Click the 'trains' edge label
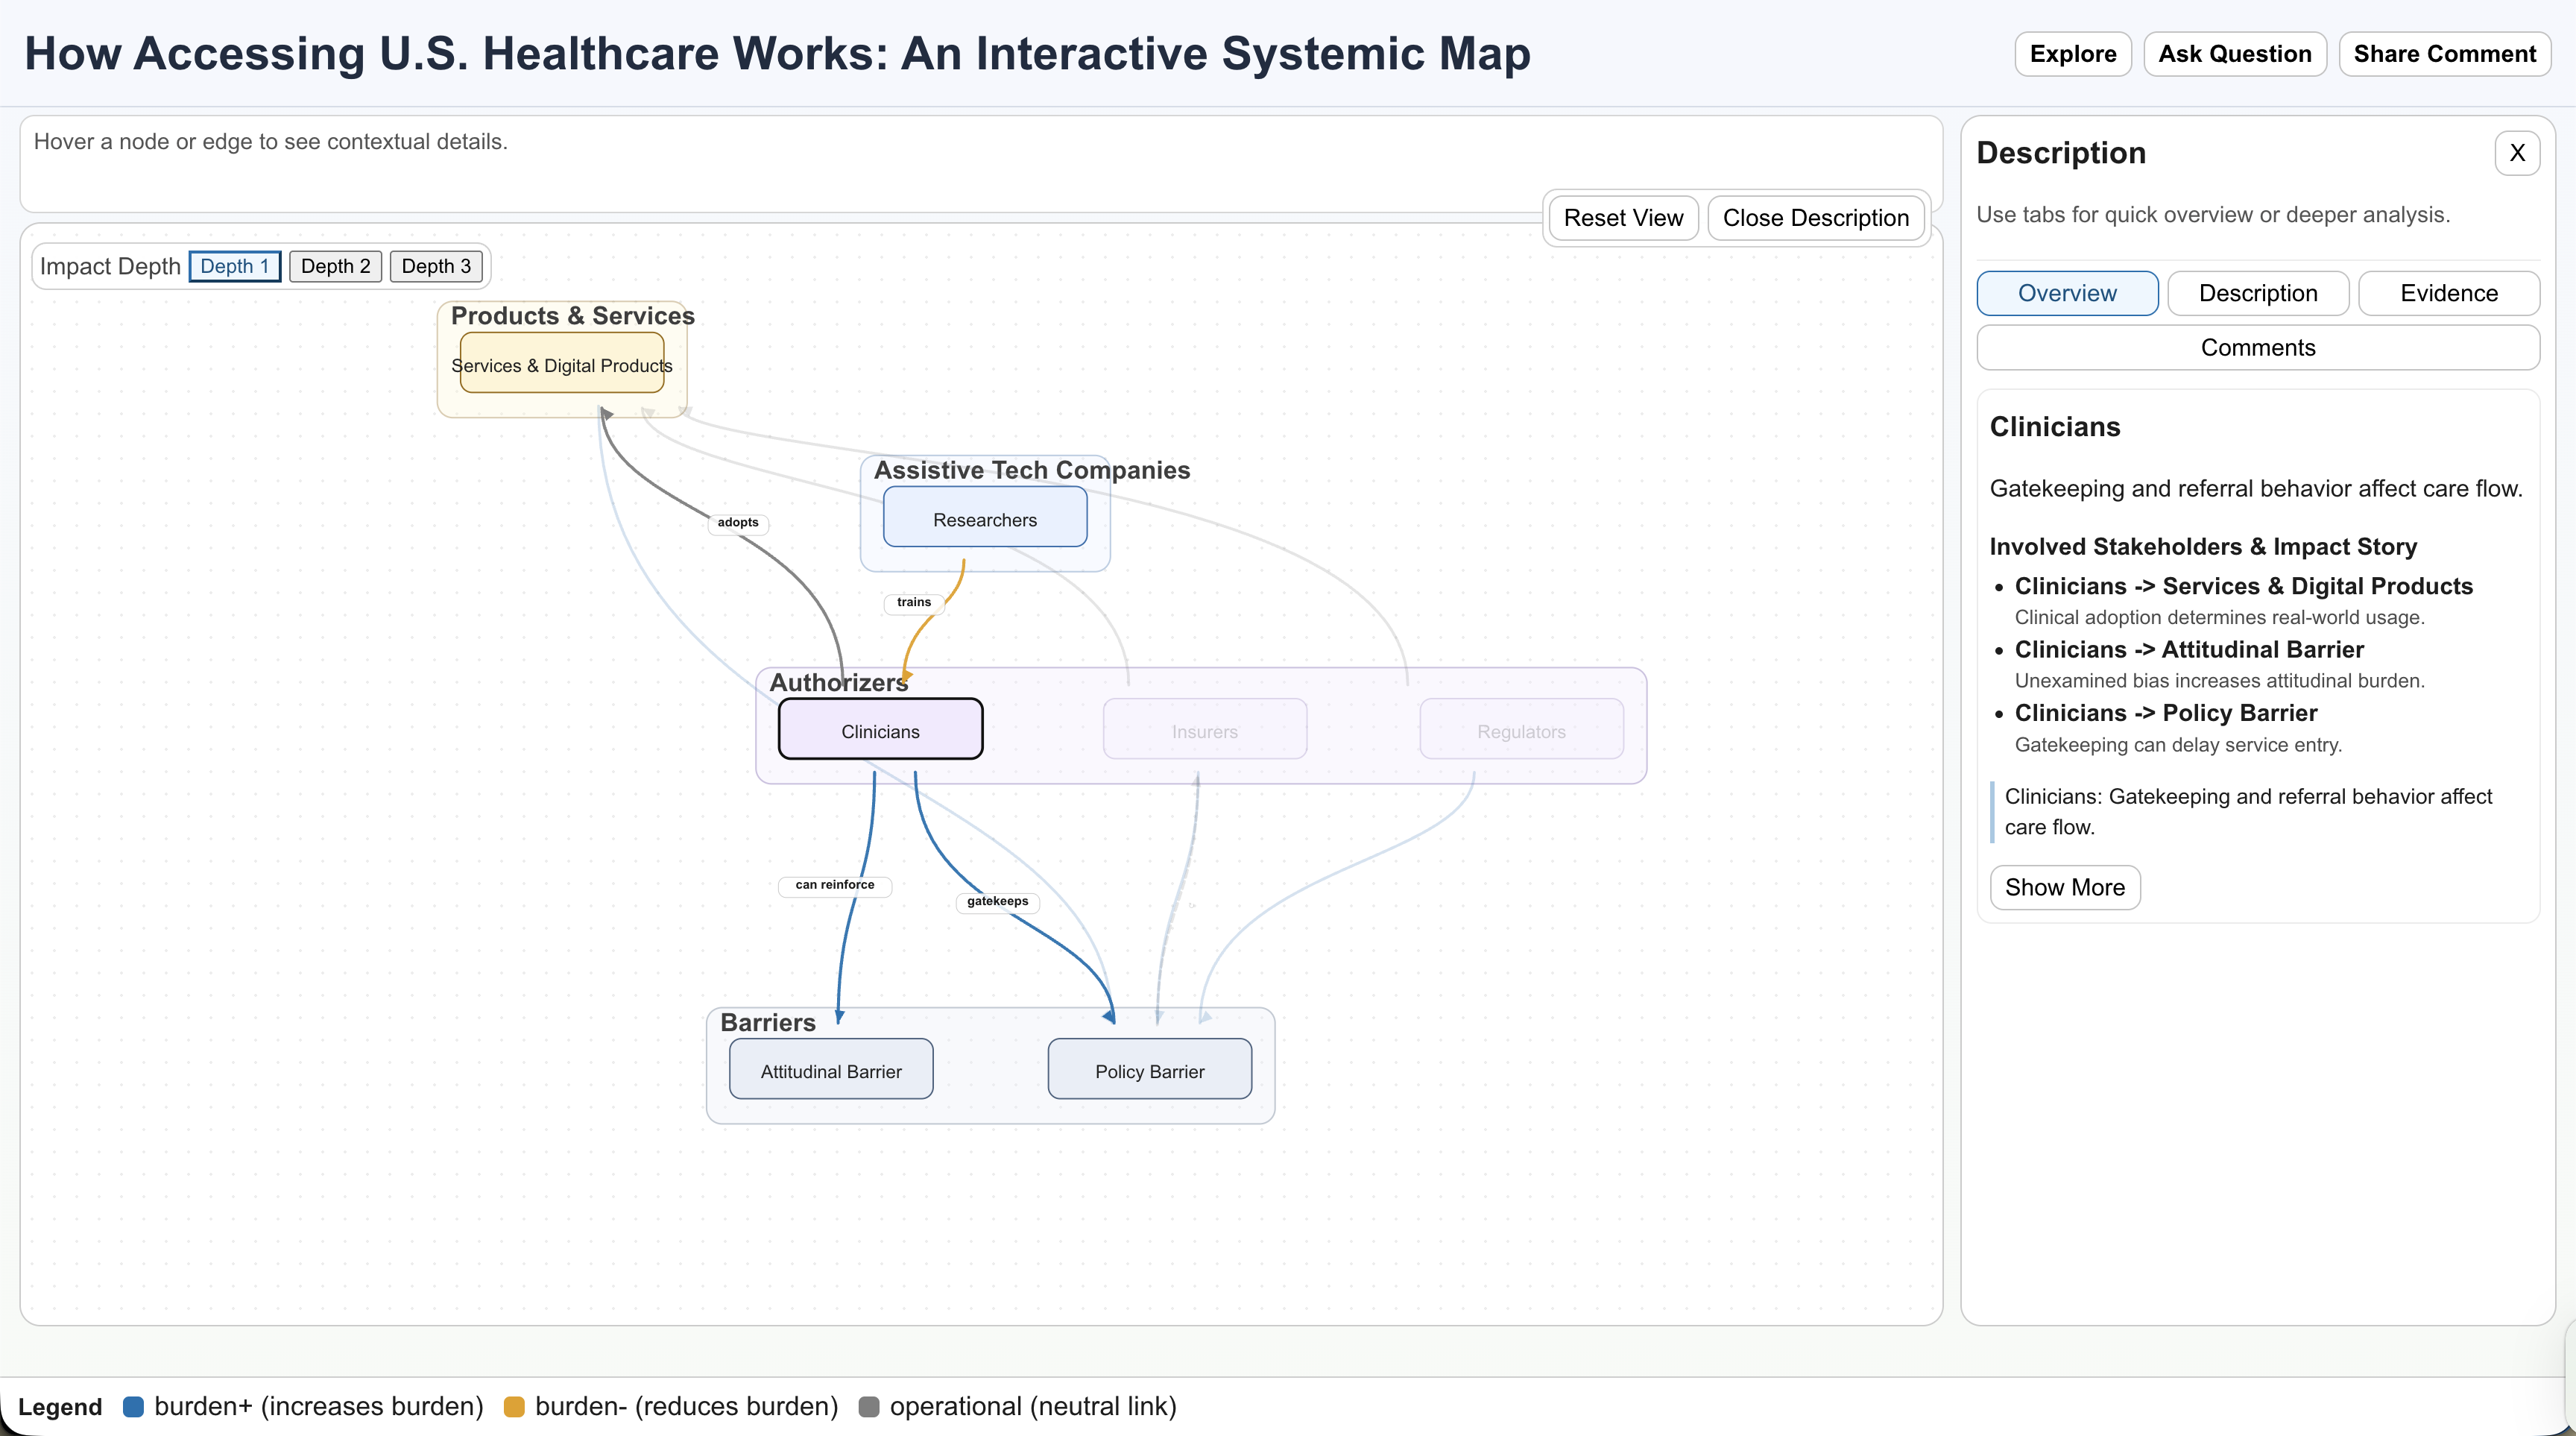Screen dimensions: 2576x1436 (x=914, y=603)
